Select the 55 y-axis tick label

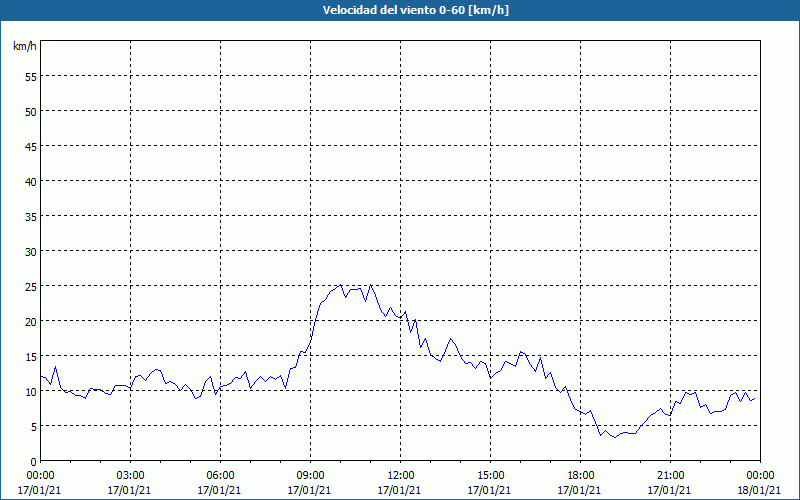click(x=31, y=77)
